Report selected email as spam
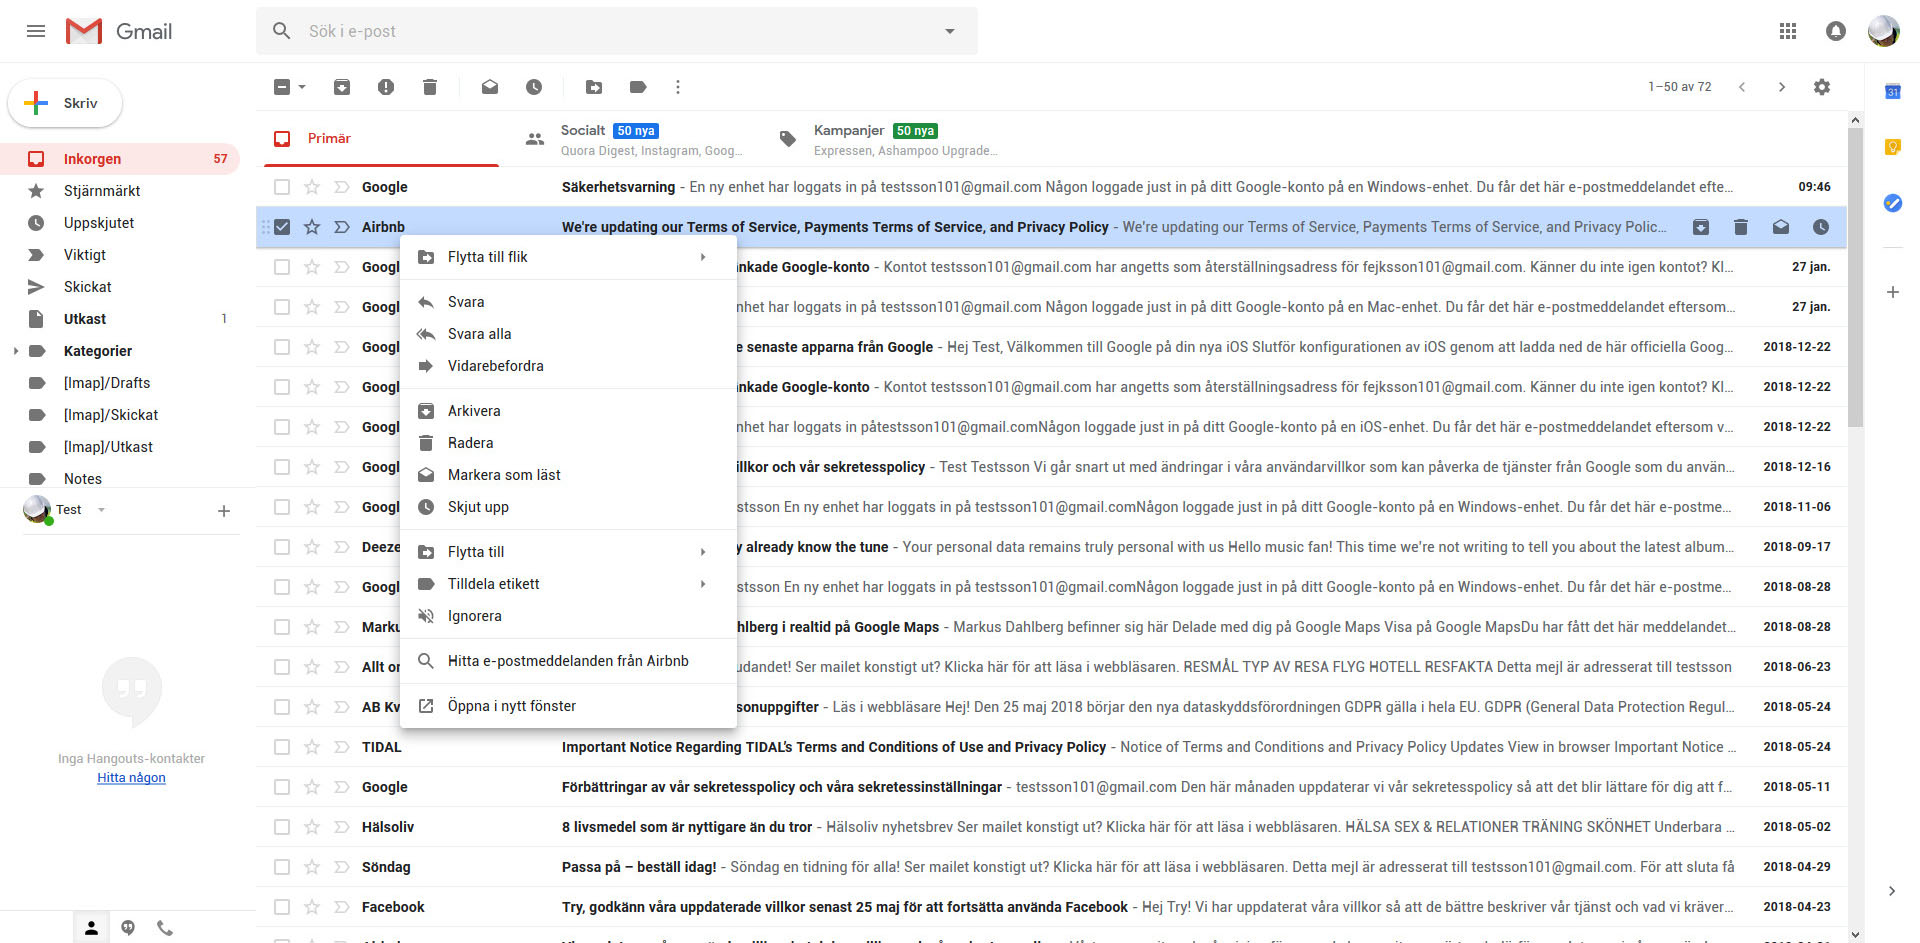Image resolution: width=1920 pixels, height=943 pixels. [x=386, y=87]
